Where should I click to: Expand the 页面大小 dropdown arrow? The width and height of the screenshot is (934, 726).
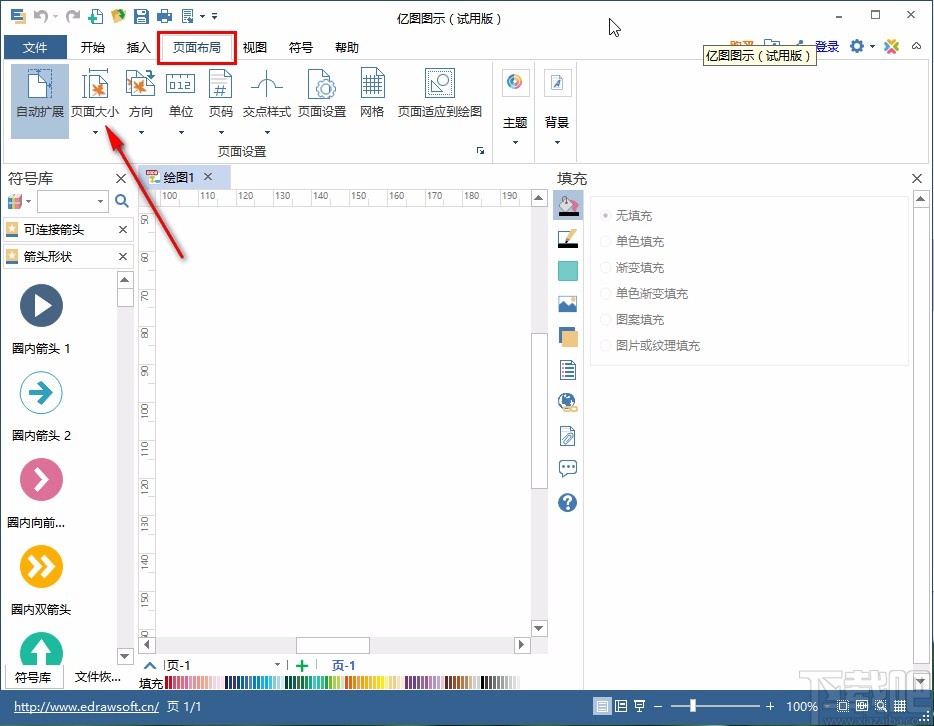pyautogui.click(x=95, y=132)
